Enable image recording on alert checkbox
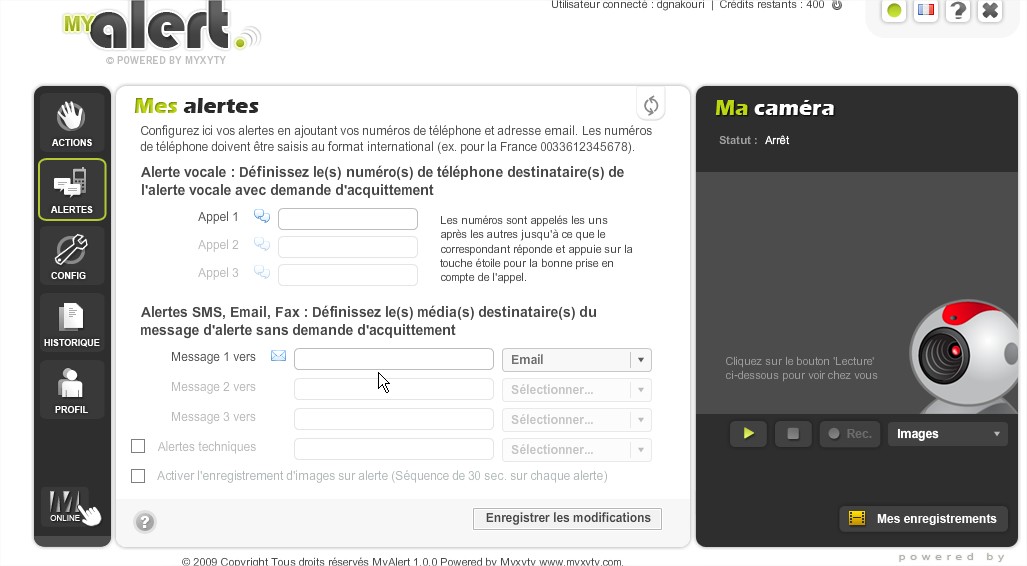 [138, 476]
